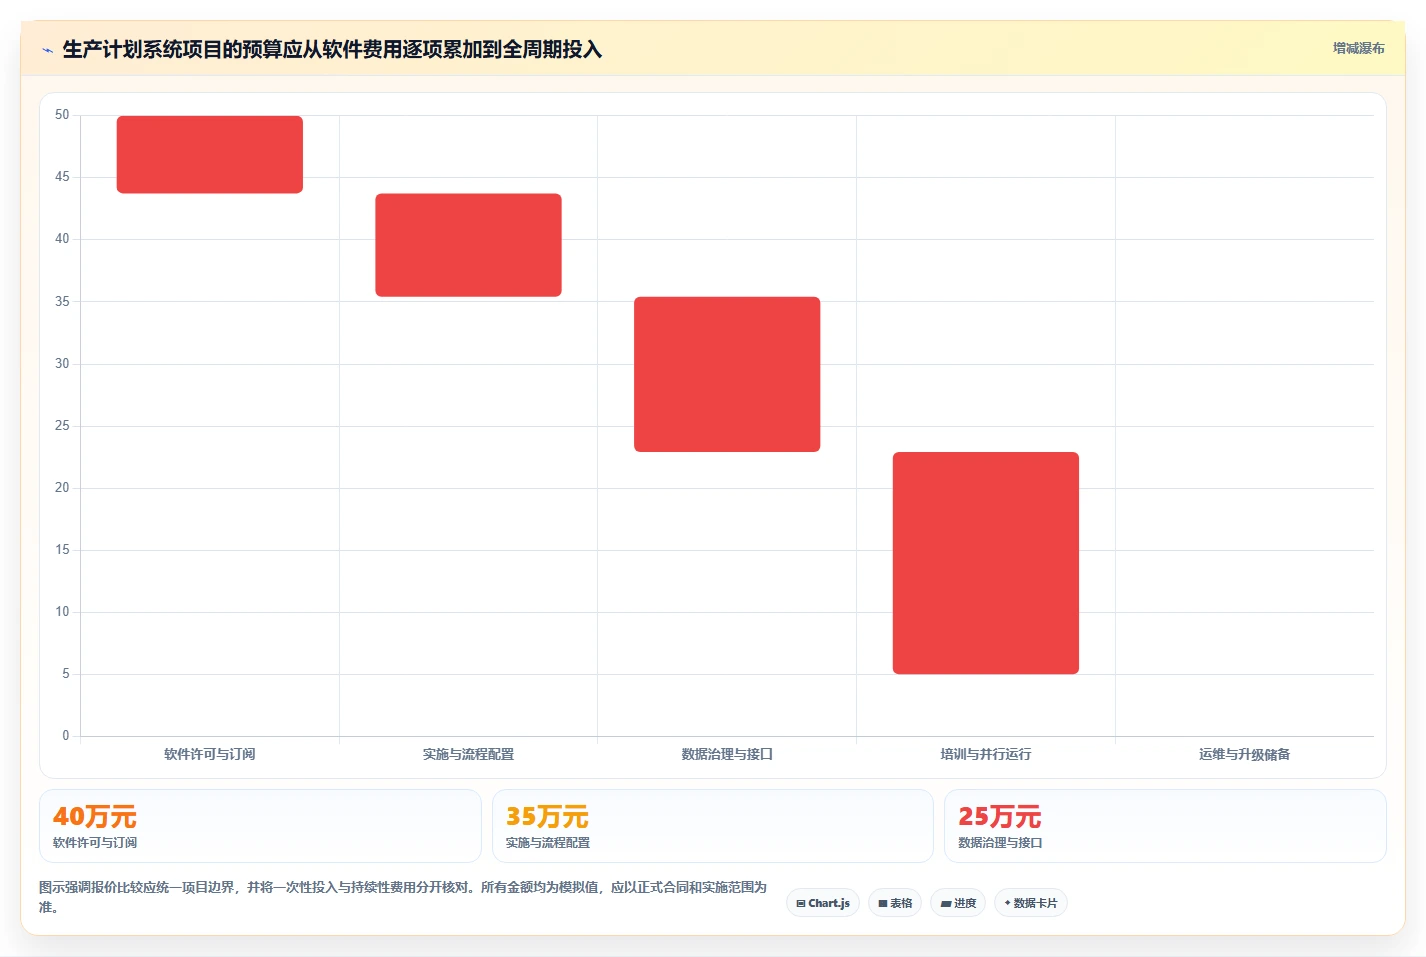
Task: Click the x-axis label 软件许可与订阅
Action: click(210, 754)
